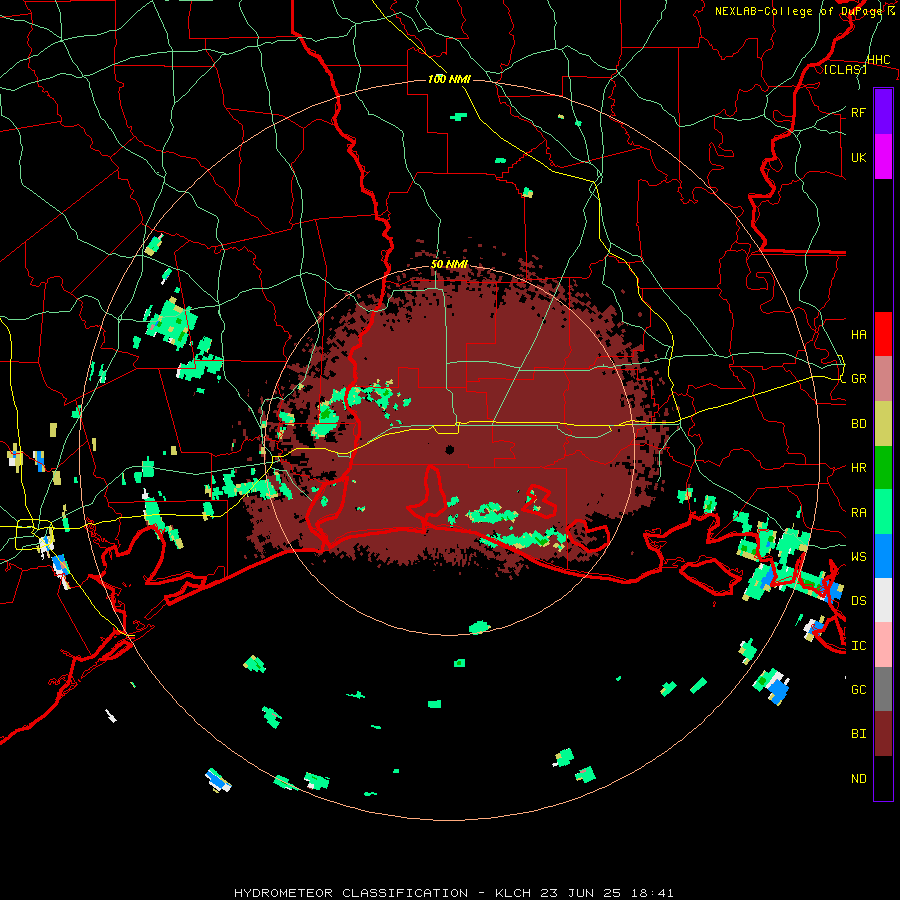
Task: Click the NEXLAB-College of DuPage text
Action: pyautogui.click(x=799, y=11)
